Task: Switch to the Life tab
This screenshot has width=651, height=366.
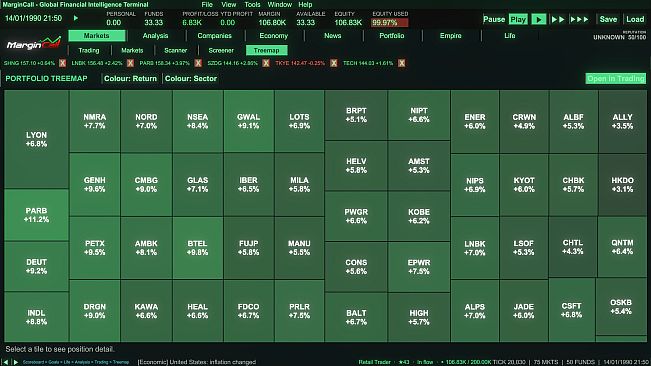Action: point(510,36)
